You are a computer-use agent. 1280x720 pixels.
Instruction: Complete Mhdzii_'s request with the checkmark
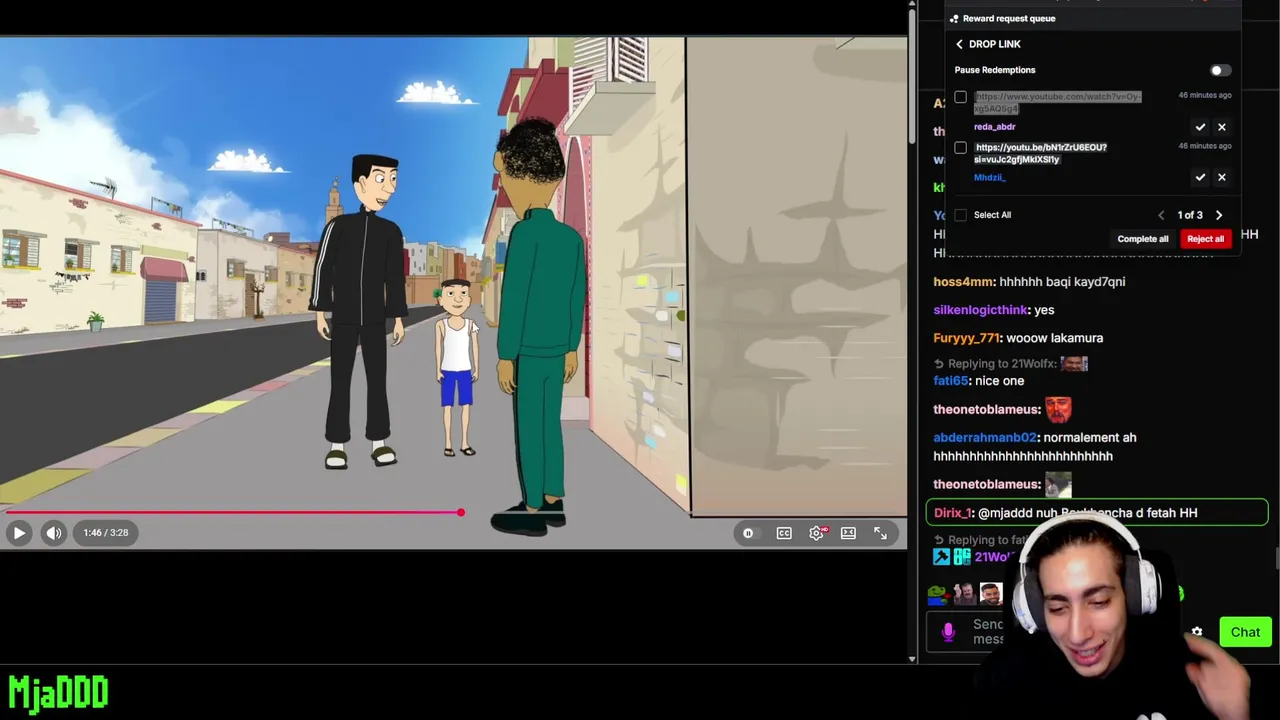[x=1200, y=177]
